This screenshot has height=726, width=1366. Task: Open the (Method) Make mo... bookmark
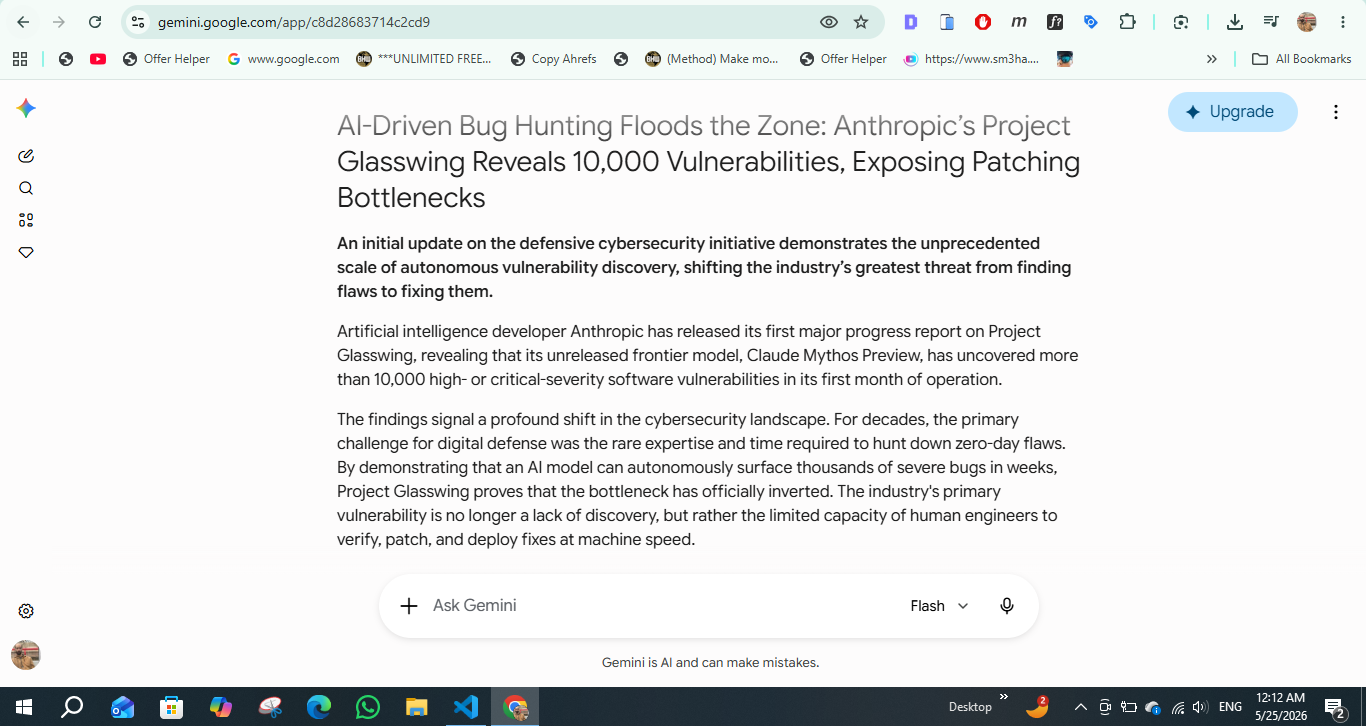pos(712,59)
